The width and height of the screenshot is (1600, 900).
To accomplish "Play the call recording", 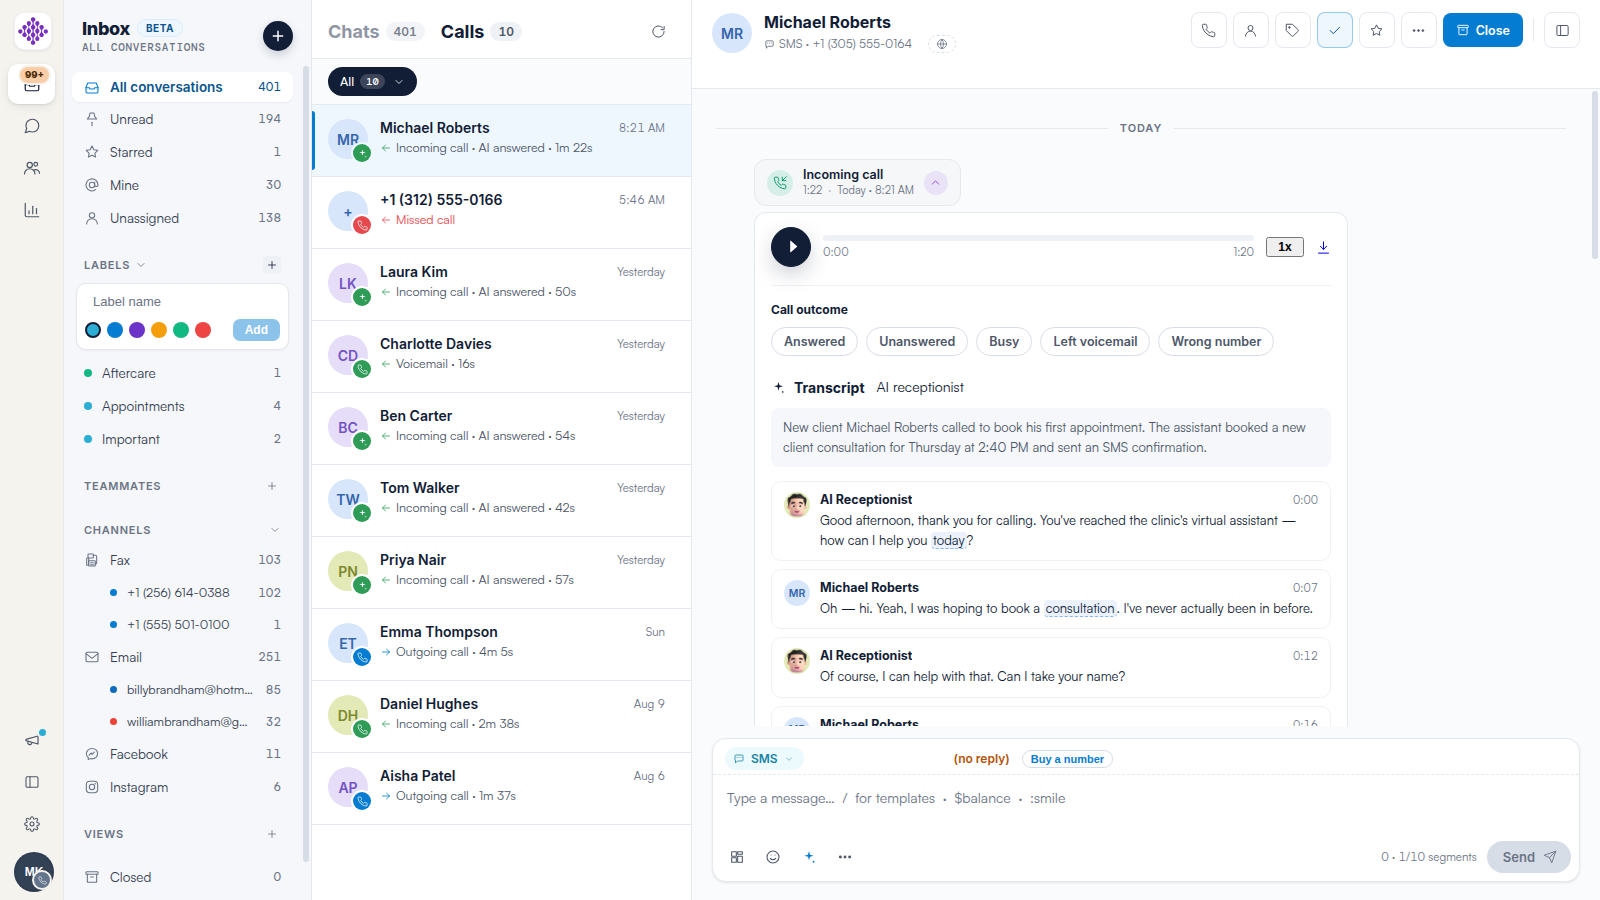I will pos(791,247).
